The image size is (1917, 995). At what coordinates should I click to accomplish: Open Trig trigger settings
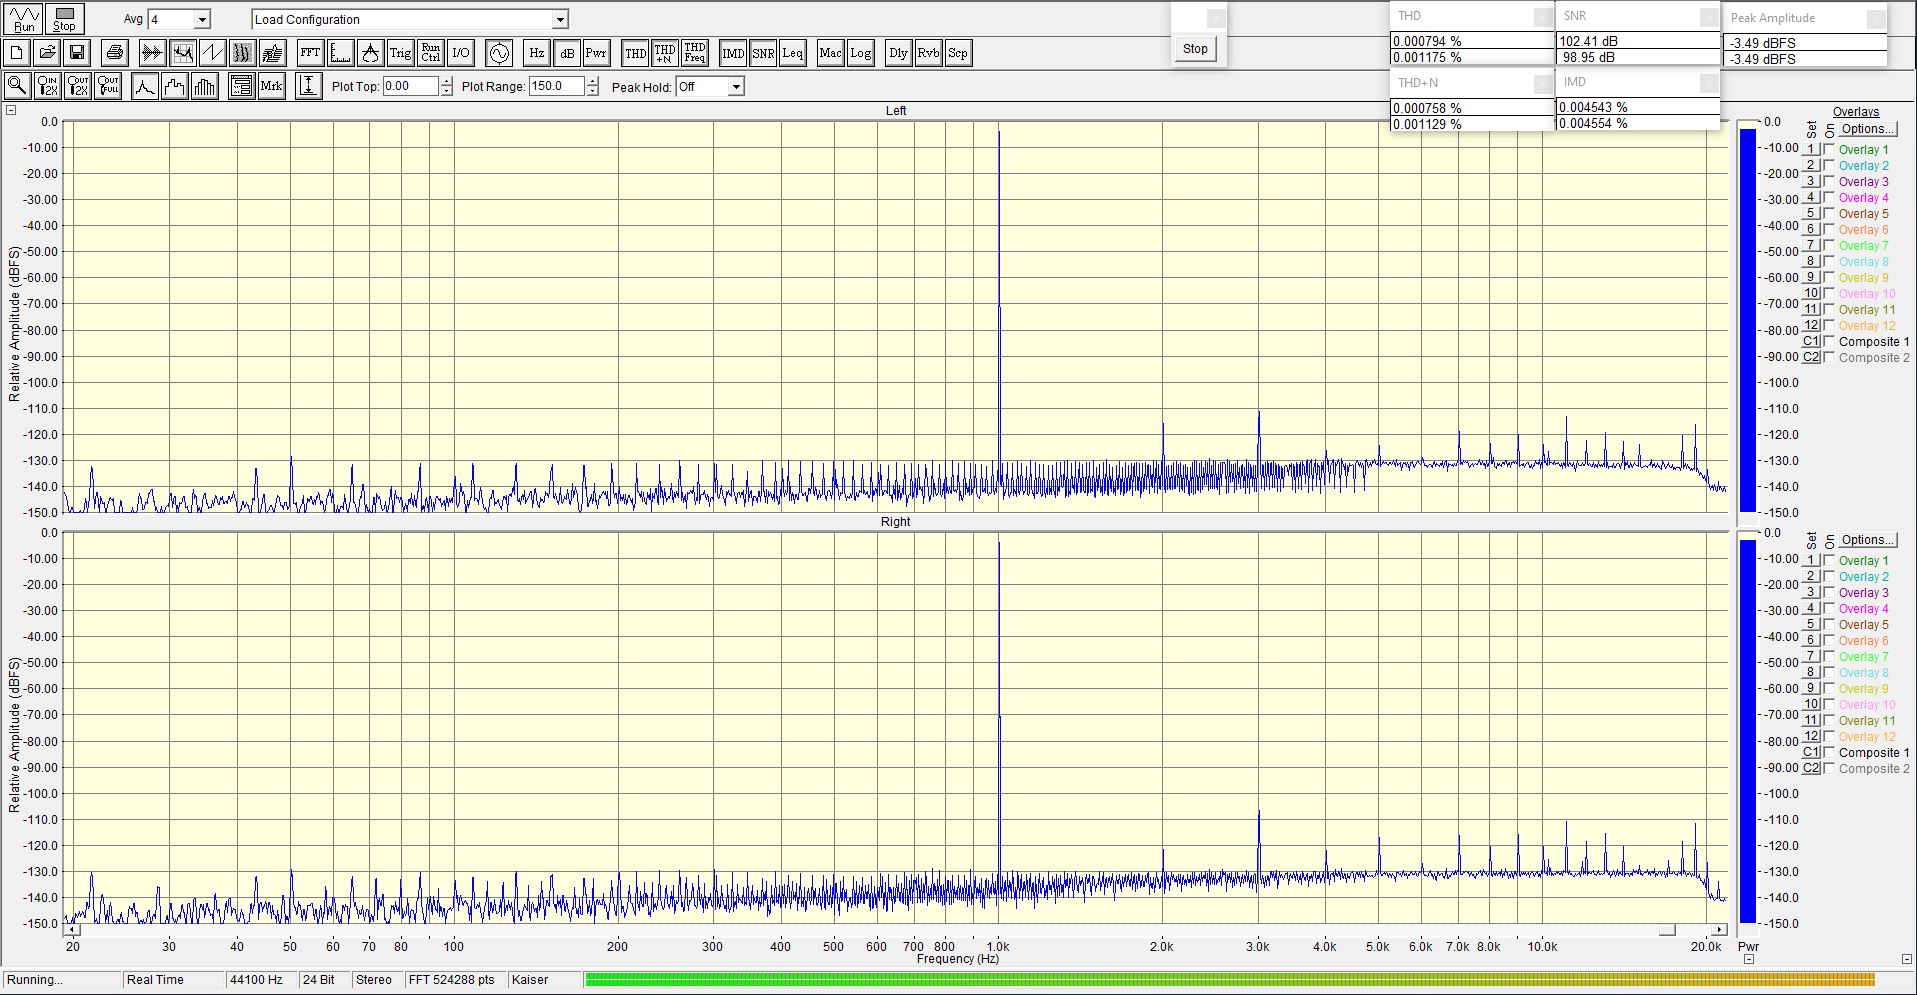point(400,53)
